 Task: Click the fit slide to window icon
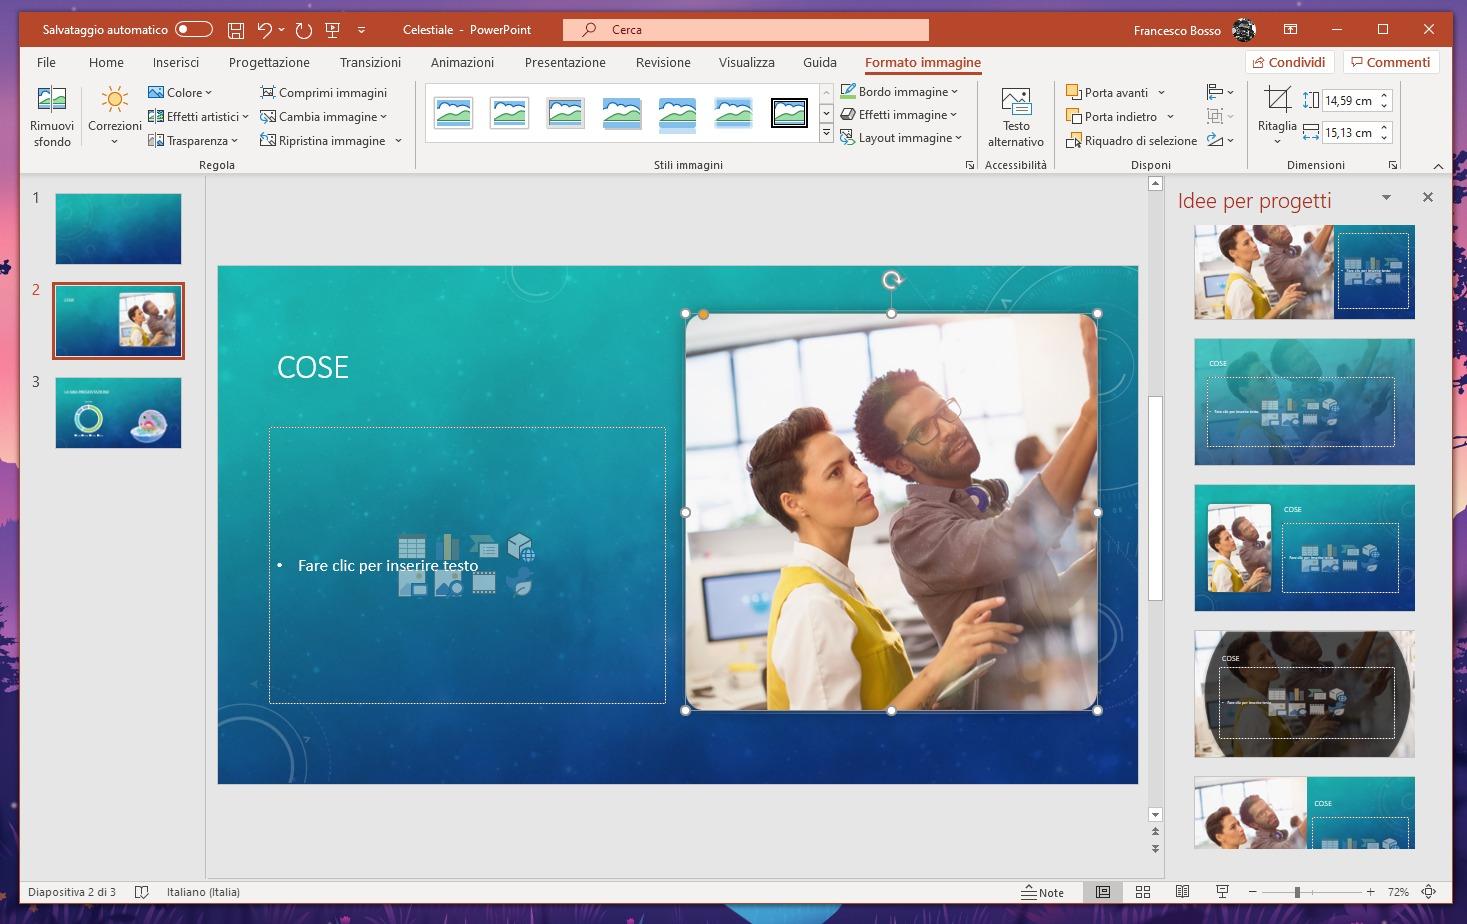(1429, 892)
